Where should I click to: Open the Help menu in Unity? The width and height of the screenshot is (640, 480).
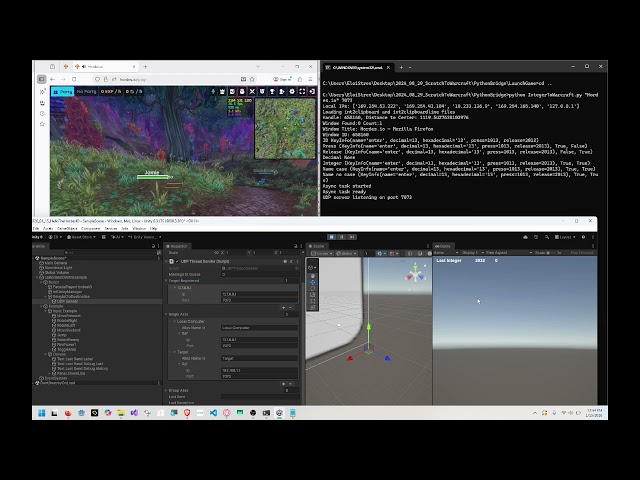click(153, 229)
